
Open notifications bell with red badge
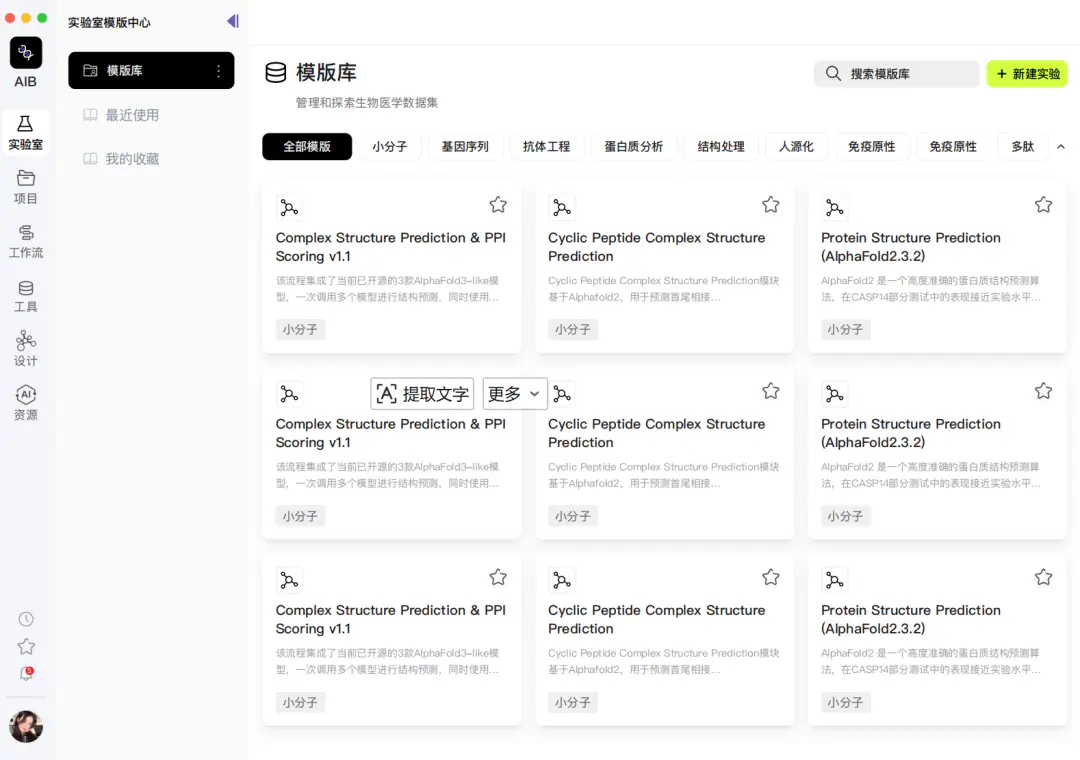(26, 673)
